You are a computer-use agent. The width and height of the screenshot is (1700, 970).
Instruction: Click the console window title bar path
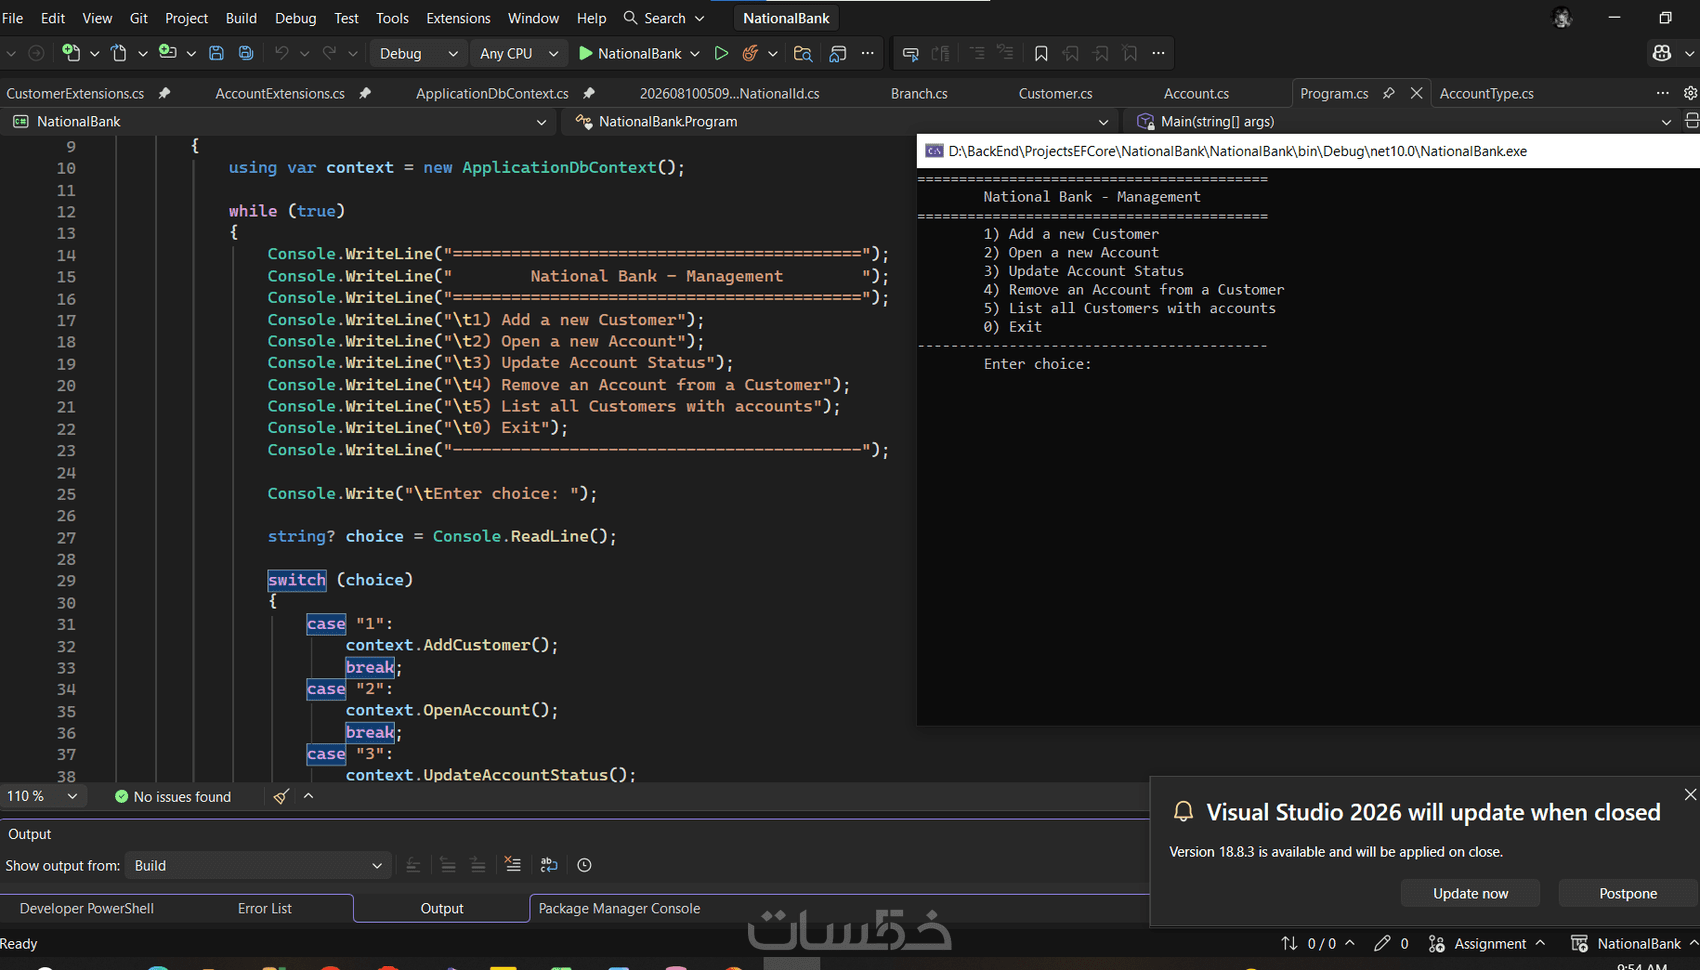(x=1237, y=151)
